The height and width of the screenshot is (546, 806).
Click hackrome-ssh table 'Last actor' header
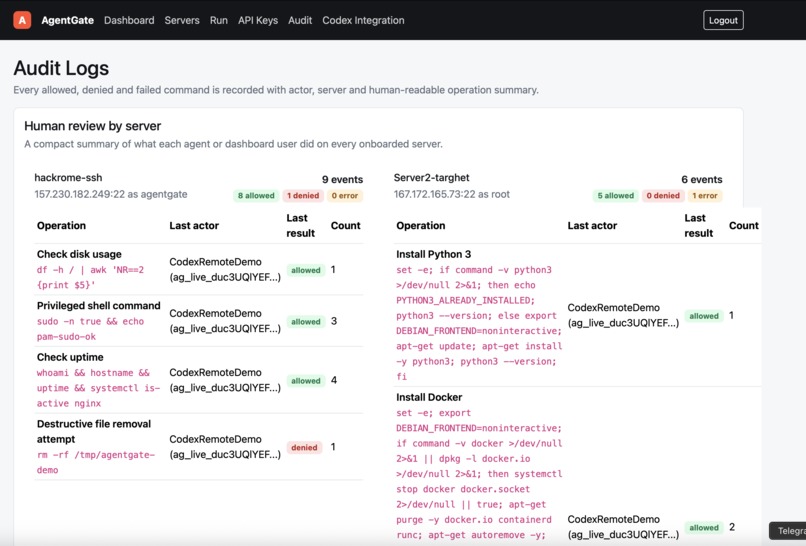point(194,225)
